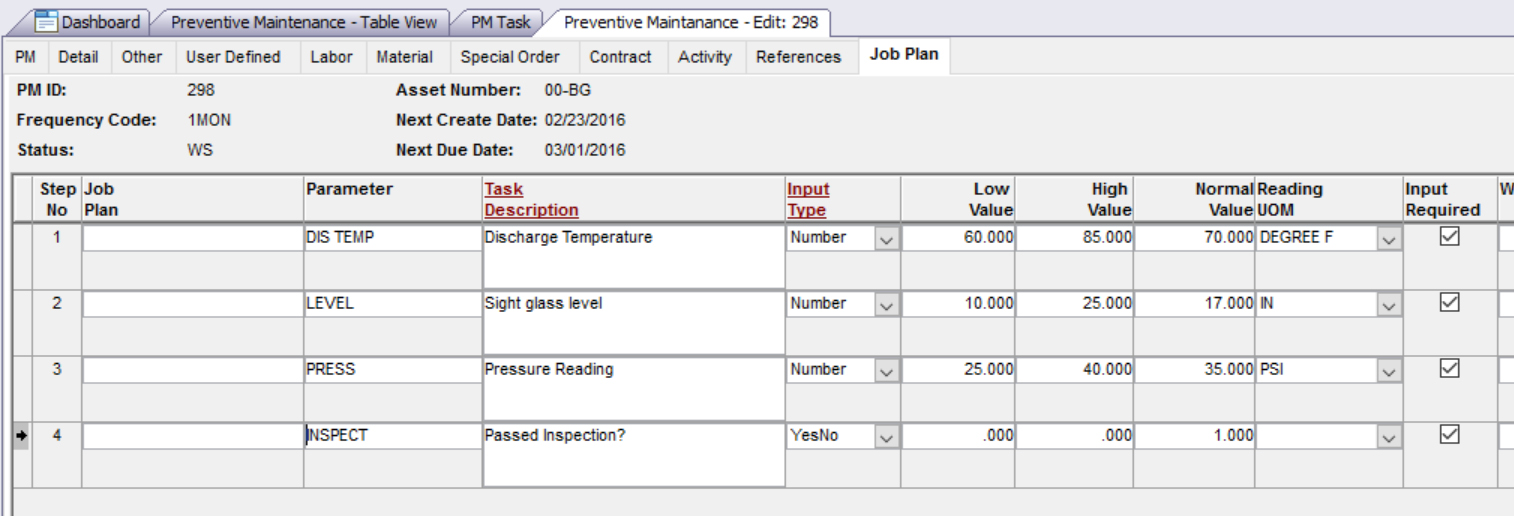Open Input Type dropdown for Discharge Temperature
This screenshot has height=516, width=1514.
[886, 238]
